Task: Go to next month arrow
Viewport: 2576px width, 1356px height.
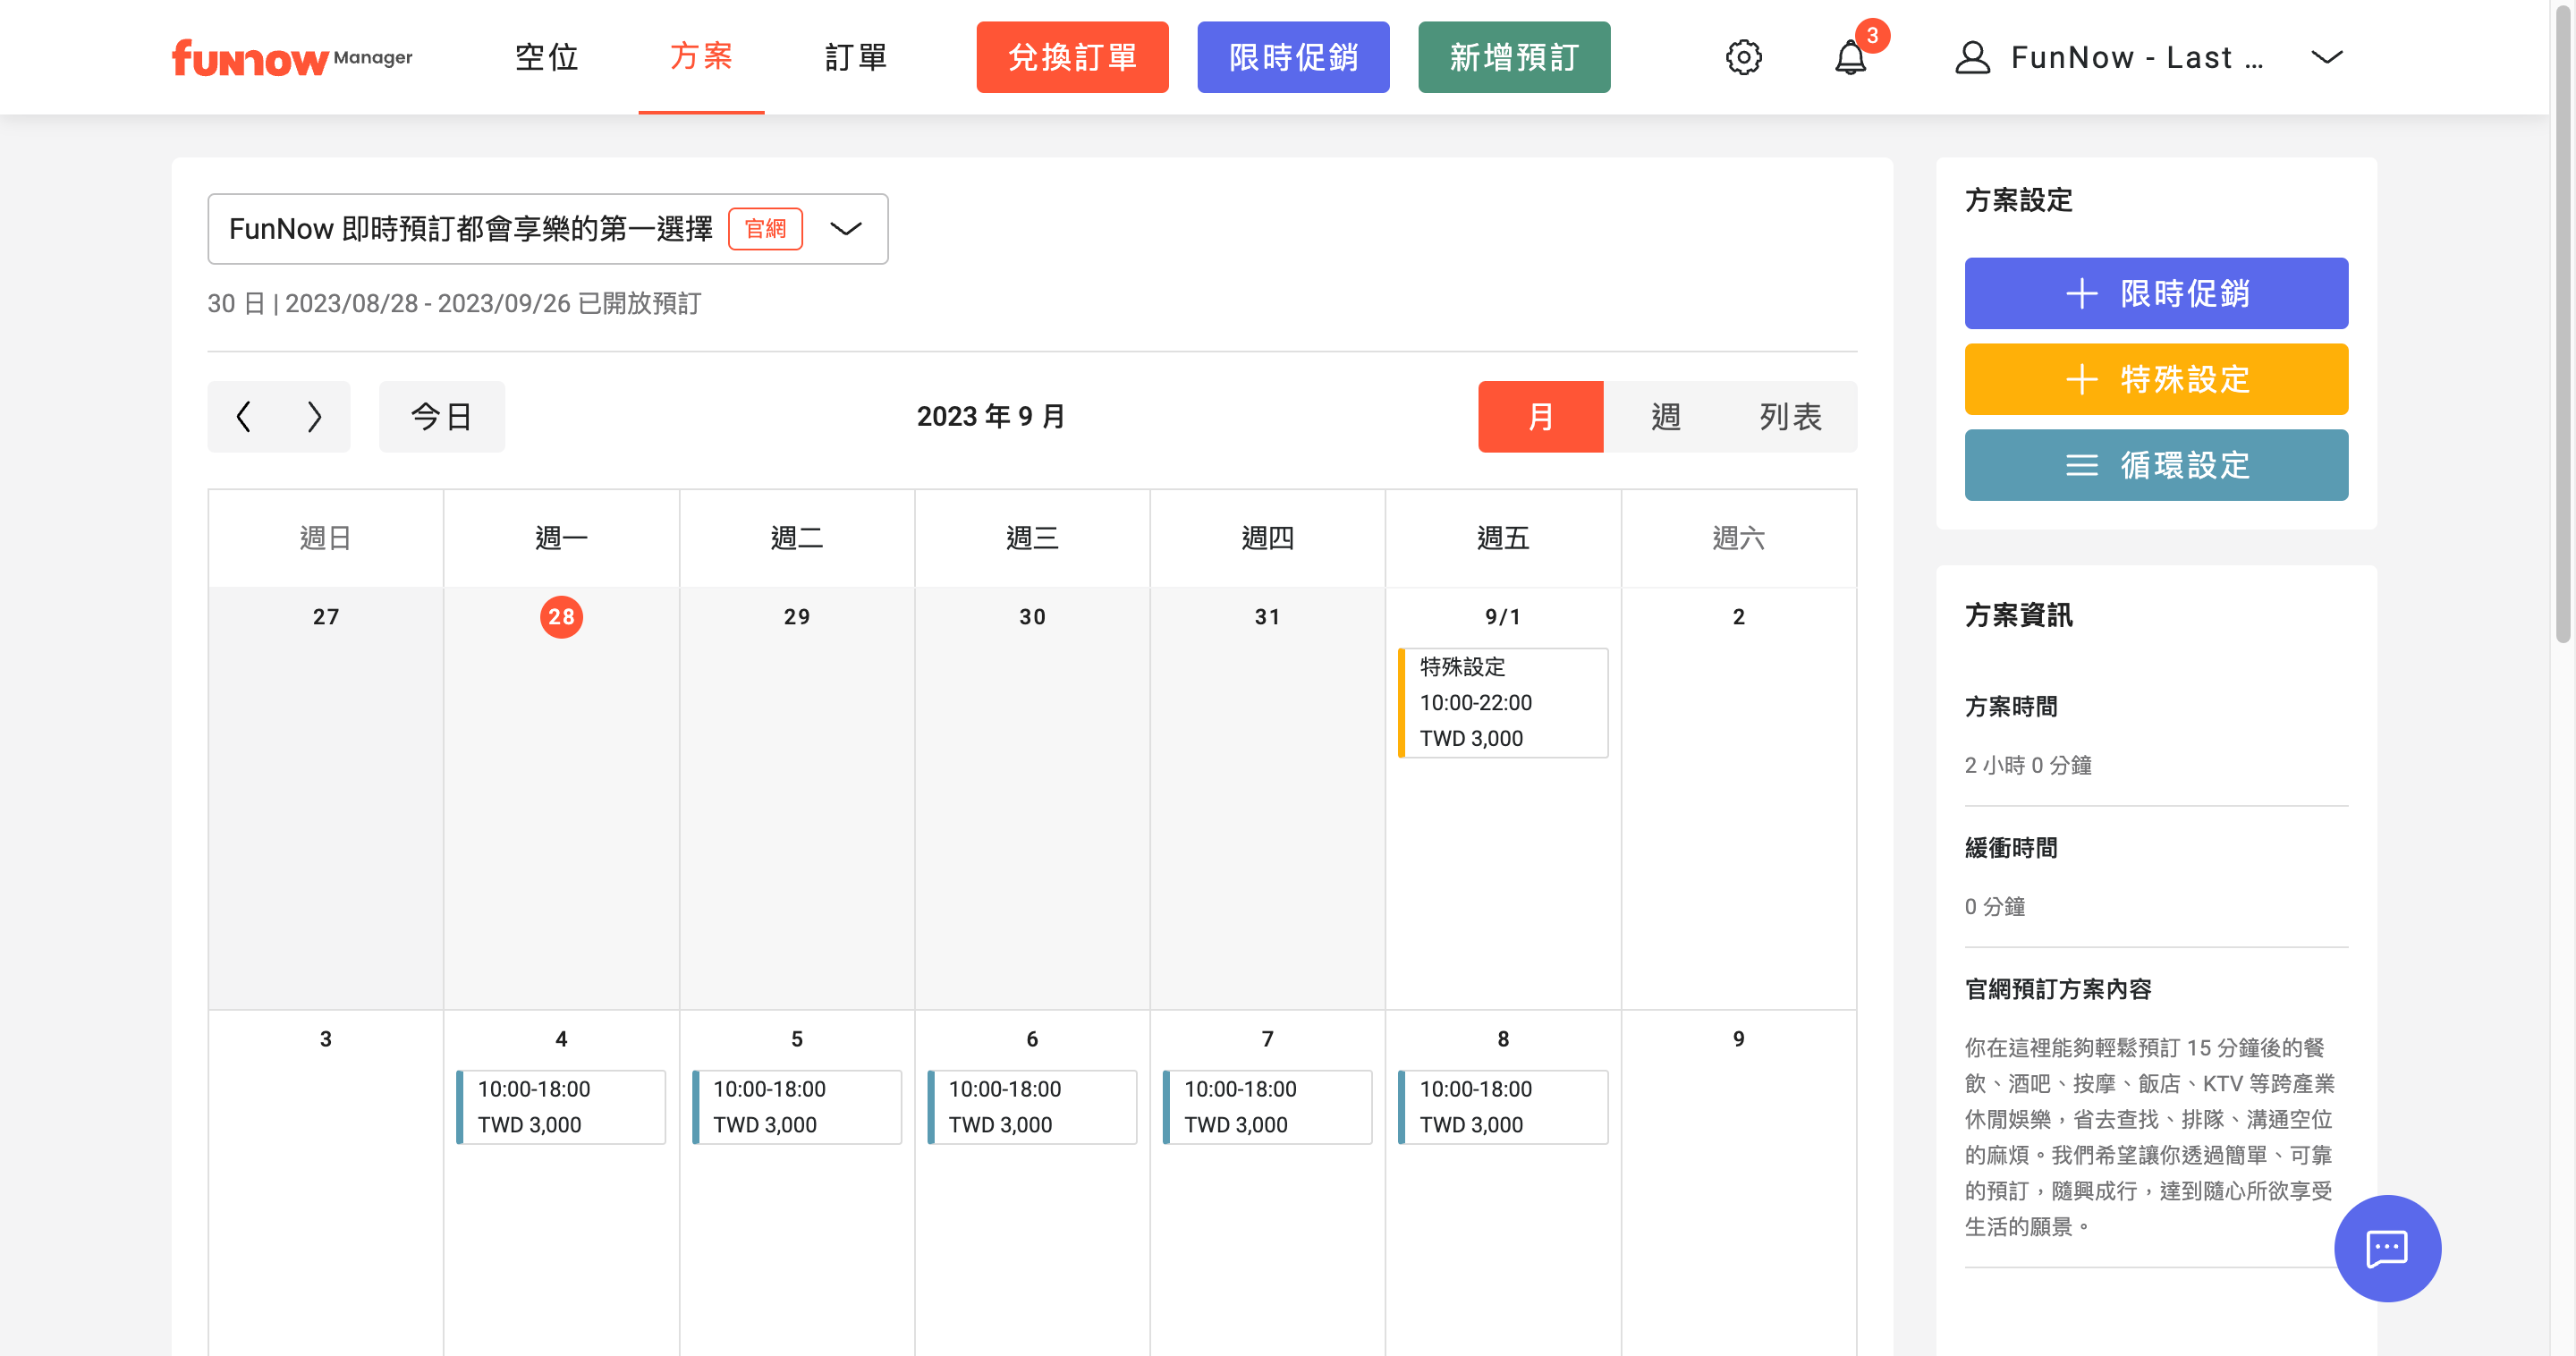Action: coord(314,416)
